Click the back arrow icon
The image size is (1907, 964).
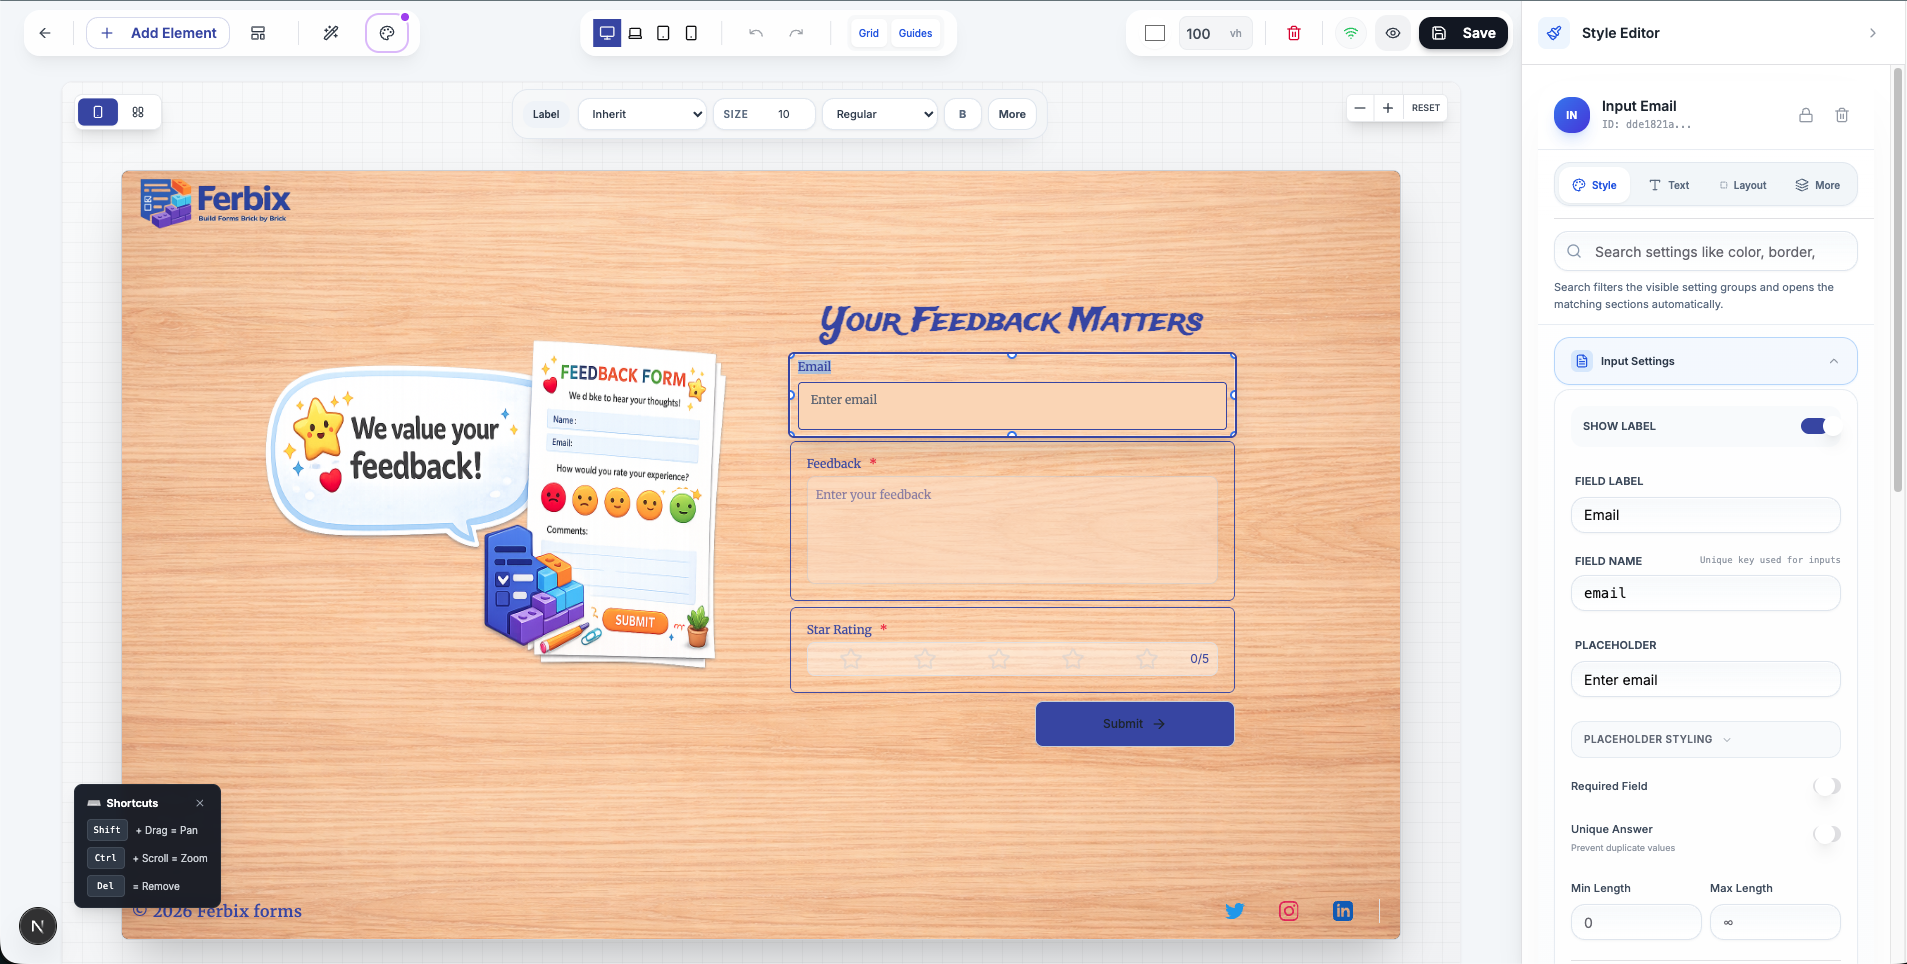tap(45, 33)
